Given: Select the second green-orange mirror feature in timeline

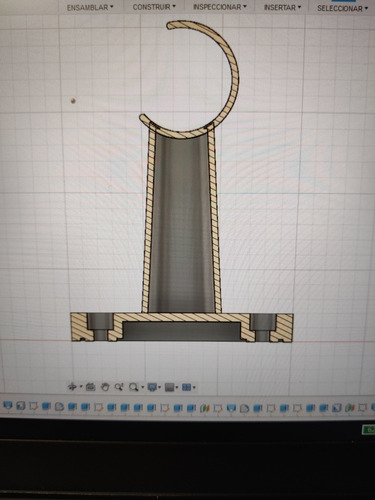Looking at the screenshot, I should coord(350,407).
